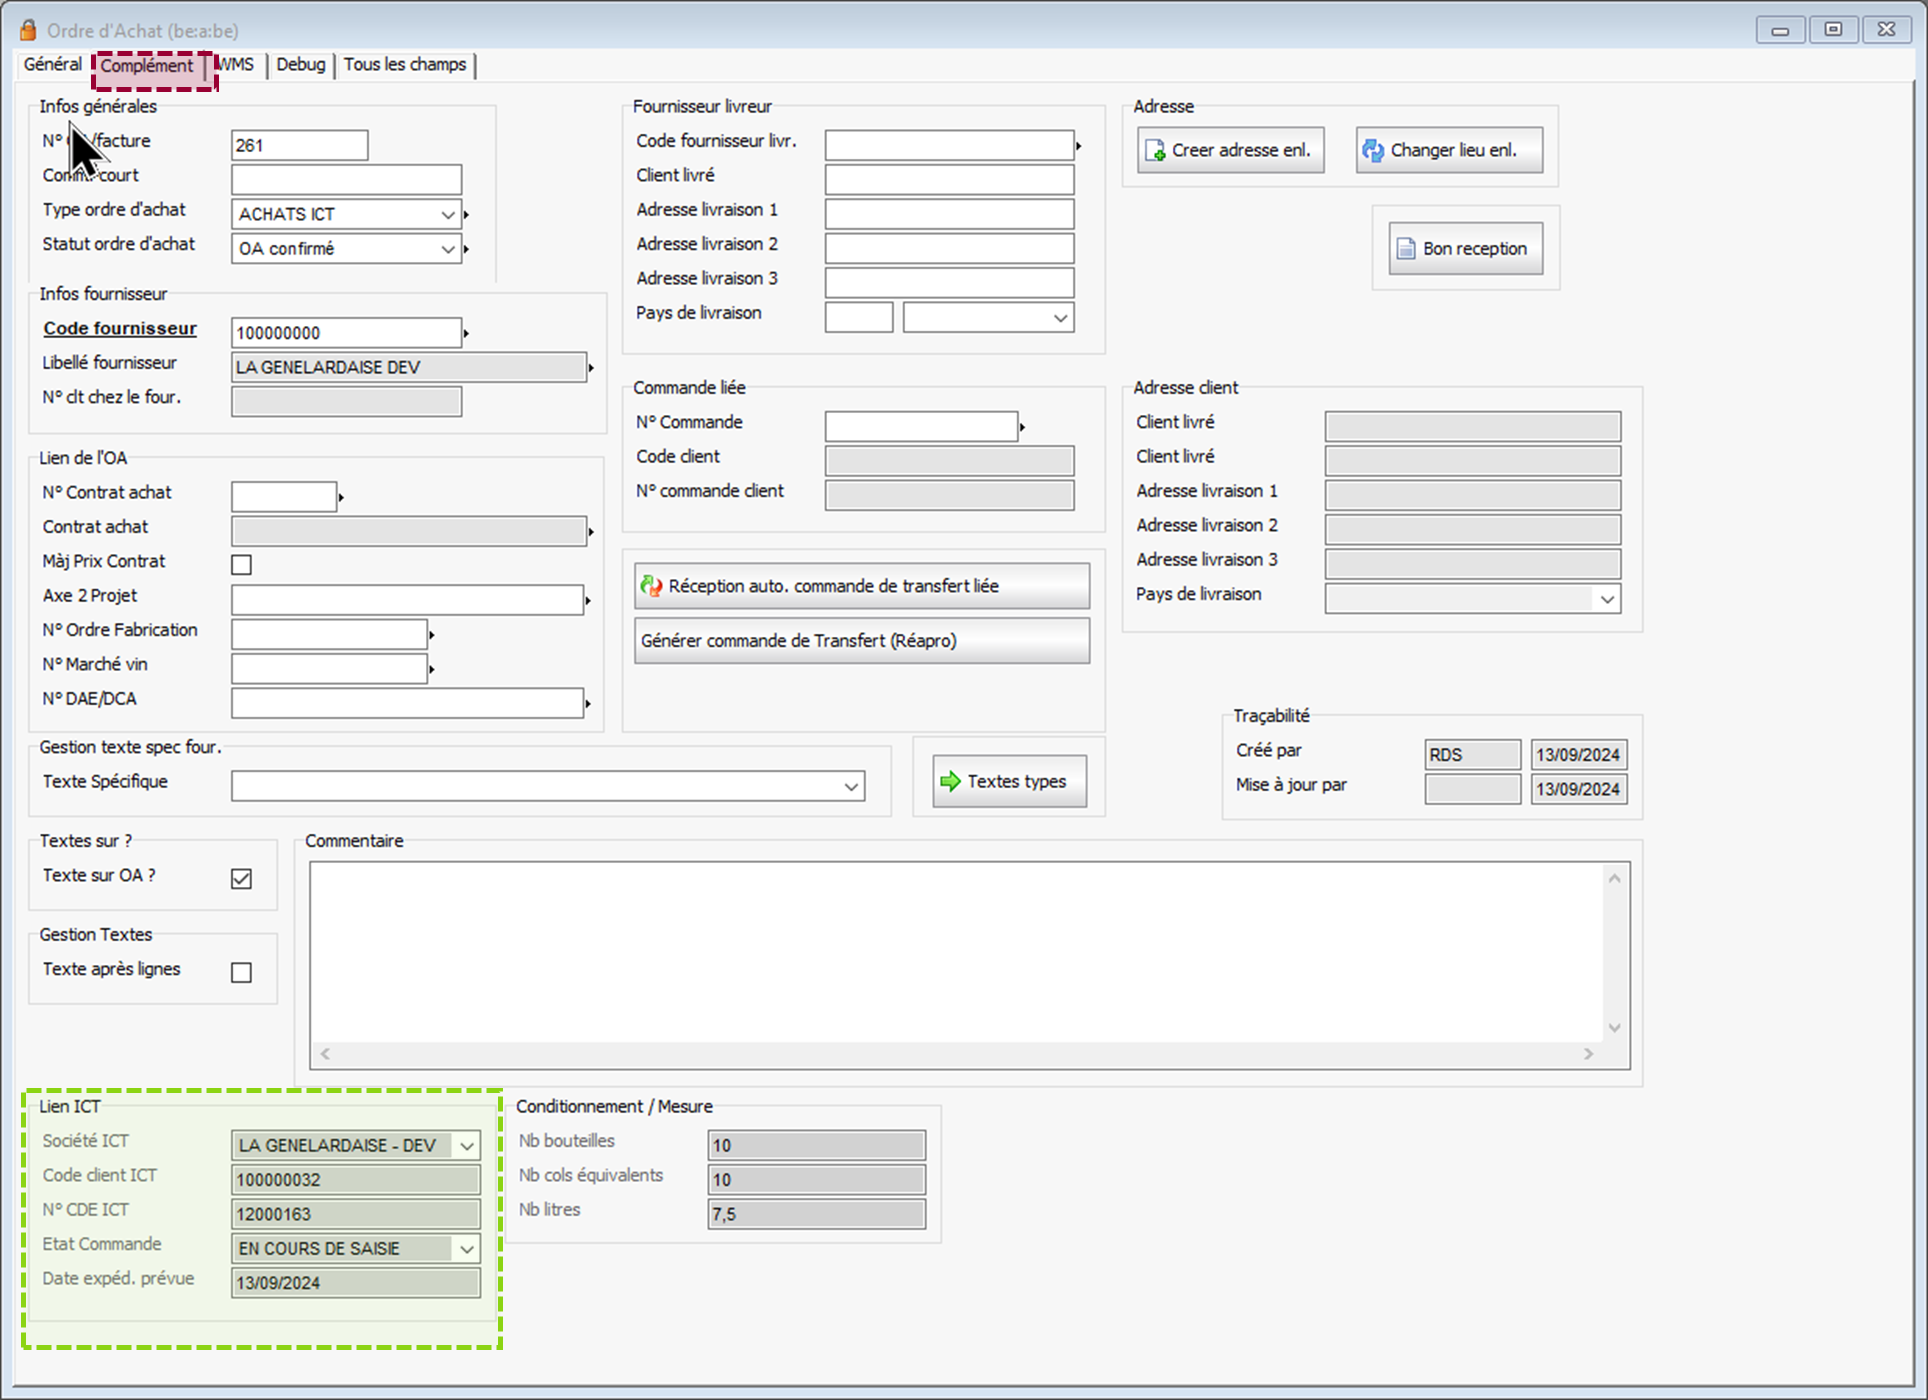Click the Commentaire horizontal scrollbar track
The image size is (1928, 1400).
click(x=955, y=1054)
